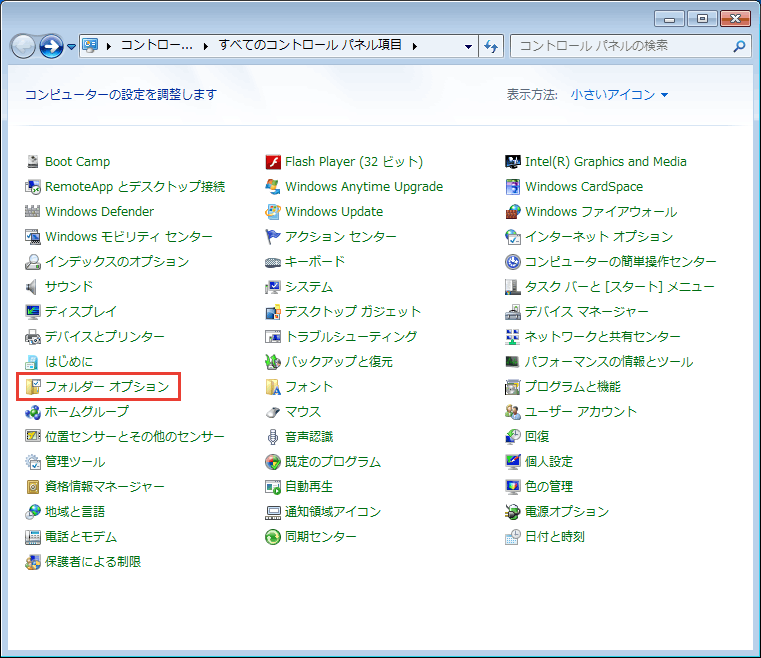Click the デバイス マネージャー icon
Viewport: 761px width, 658px height.
point(513,312)
